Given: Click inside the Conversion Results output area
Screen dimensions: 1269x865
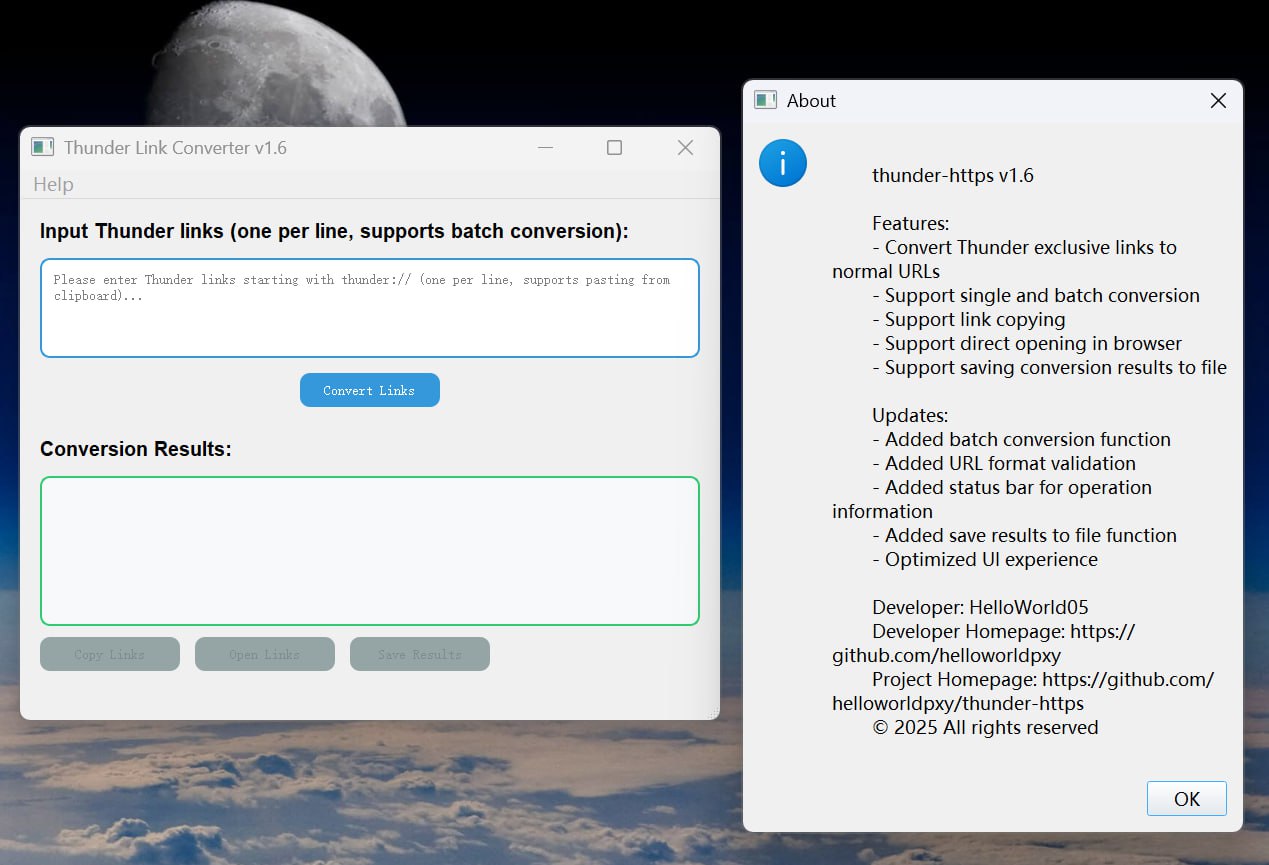Looking at the screenshot, I should (369, 551).
